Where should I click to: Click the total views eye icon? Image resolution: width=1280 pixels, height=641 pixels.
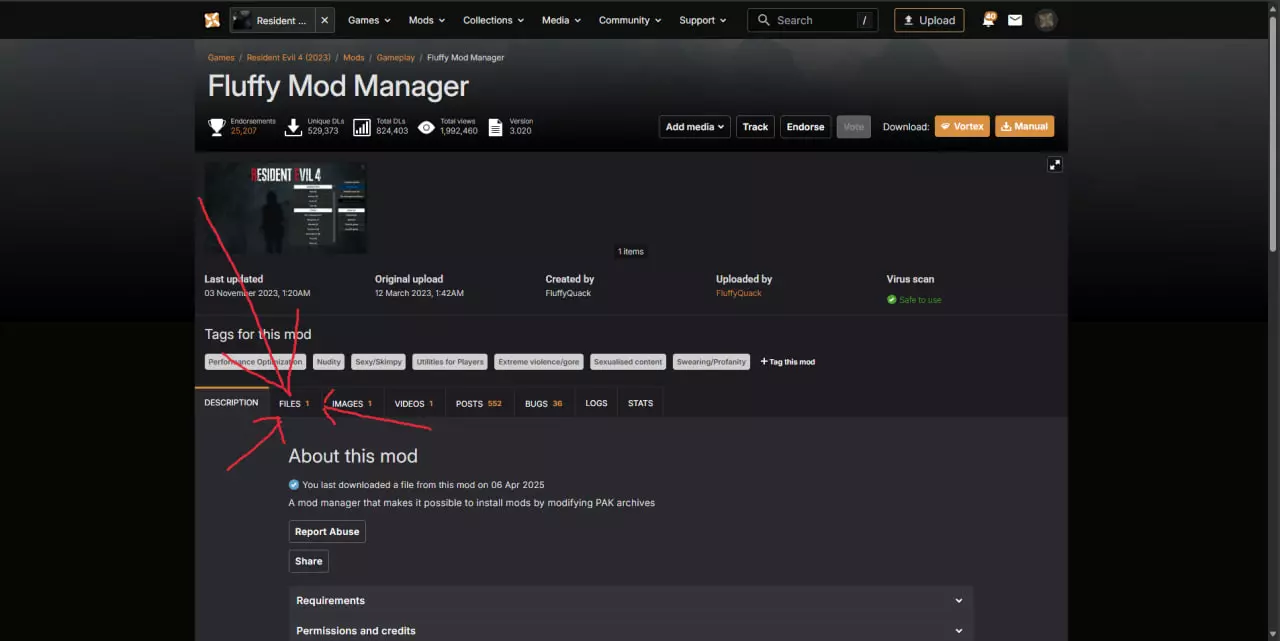click(426, 127)
